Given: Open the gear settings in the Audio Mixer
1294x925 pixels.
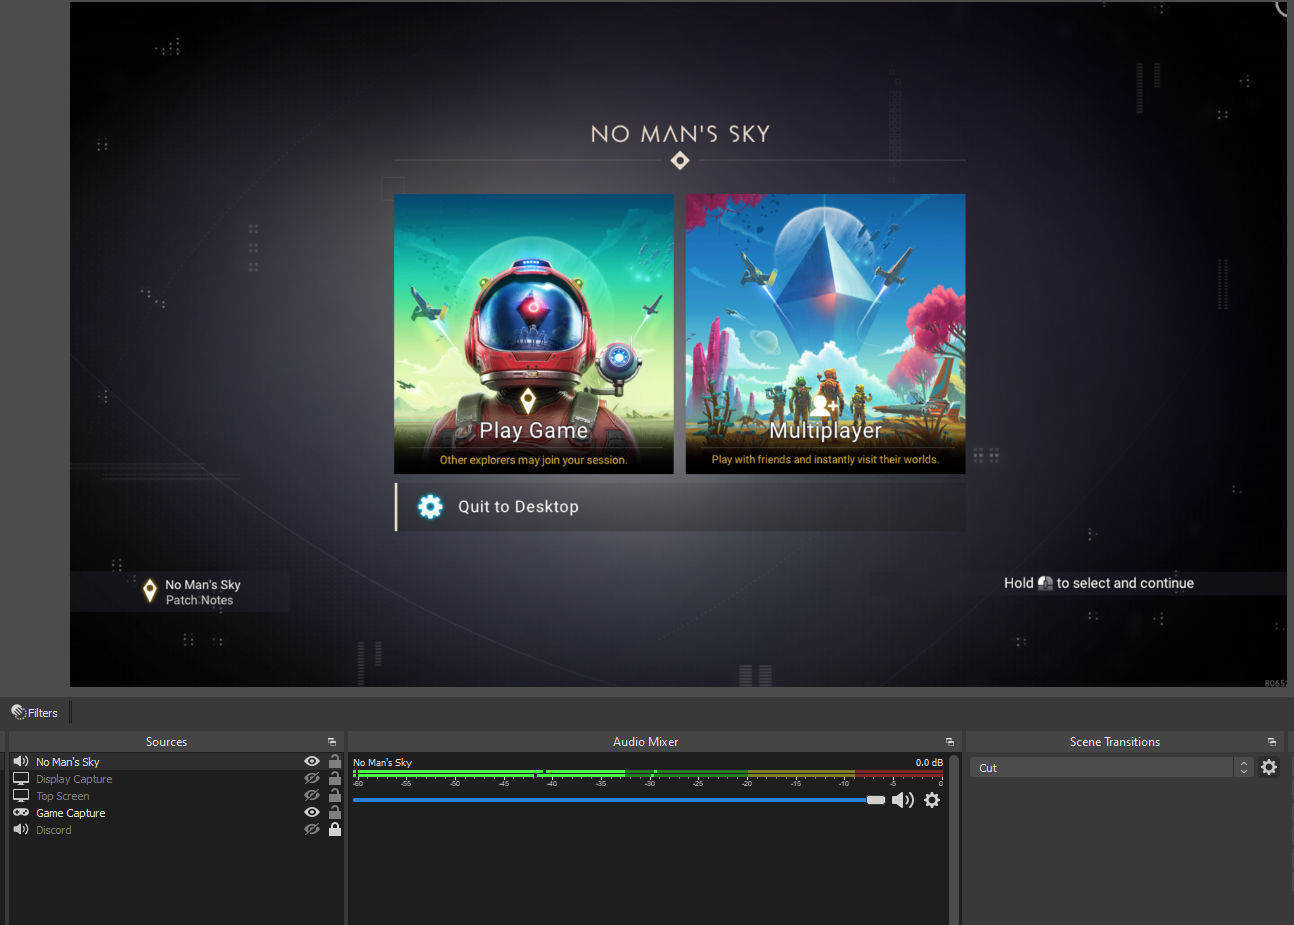Looking at the screenshot, I should click(x=931, y=800).
